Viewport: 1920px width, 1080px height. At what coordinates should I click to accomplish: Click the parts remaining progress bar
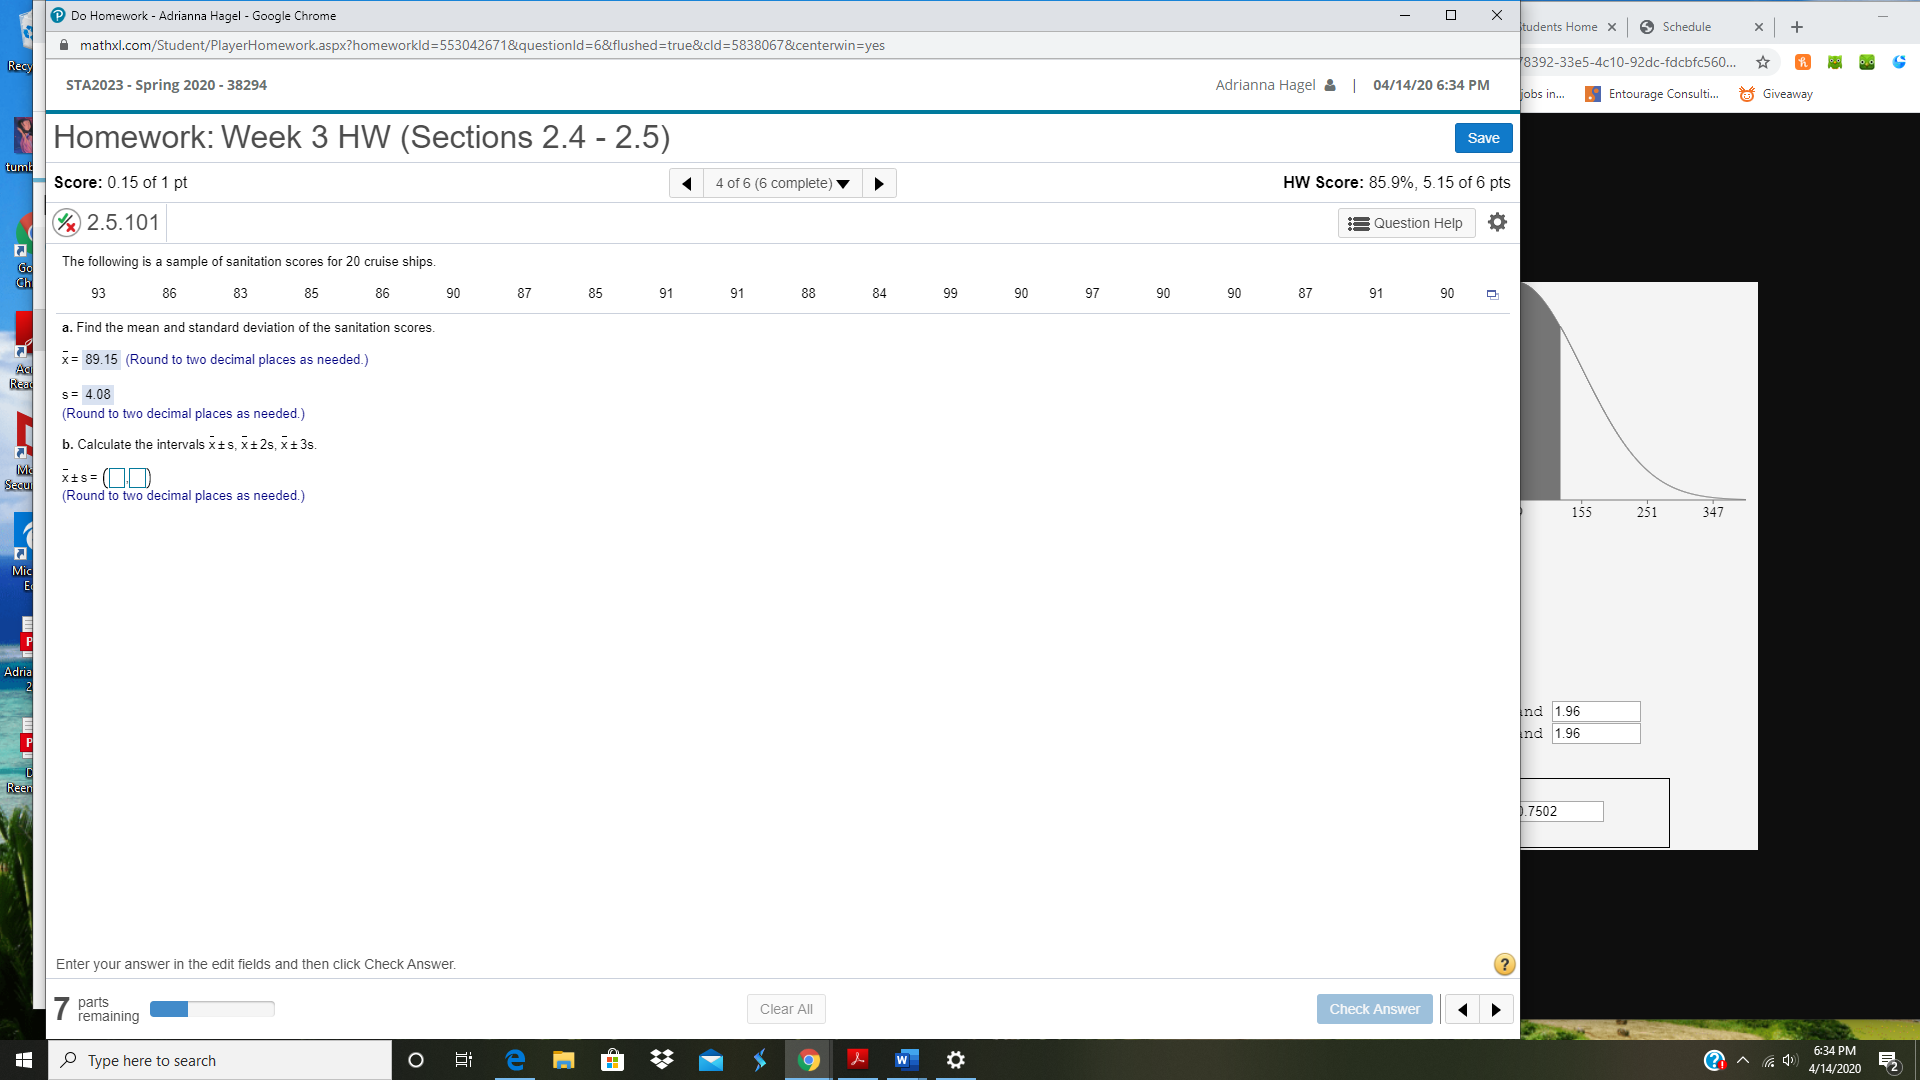[x=211, y=1009]
